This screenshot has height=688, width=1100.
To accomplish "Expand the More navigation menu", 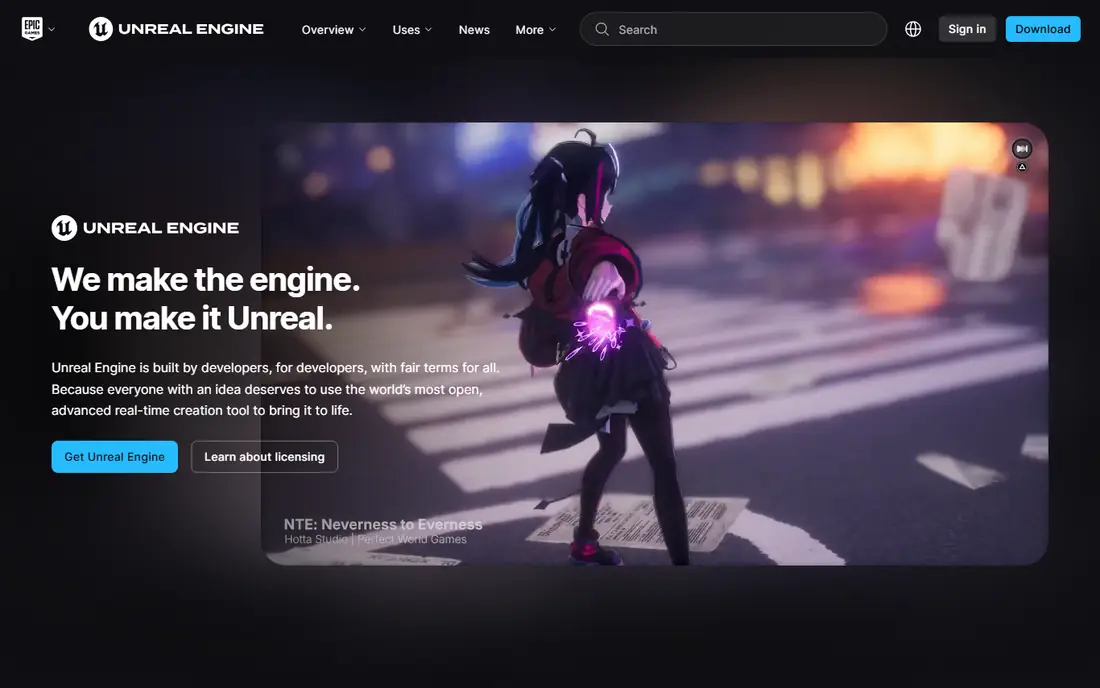I will pyautogui.click(x=535, y=29).
